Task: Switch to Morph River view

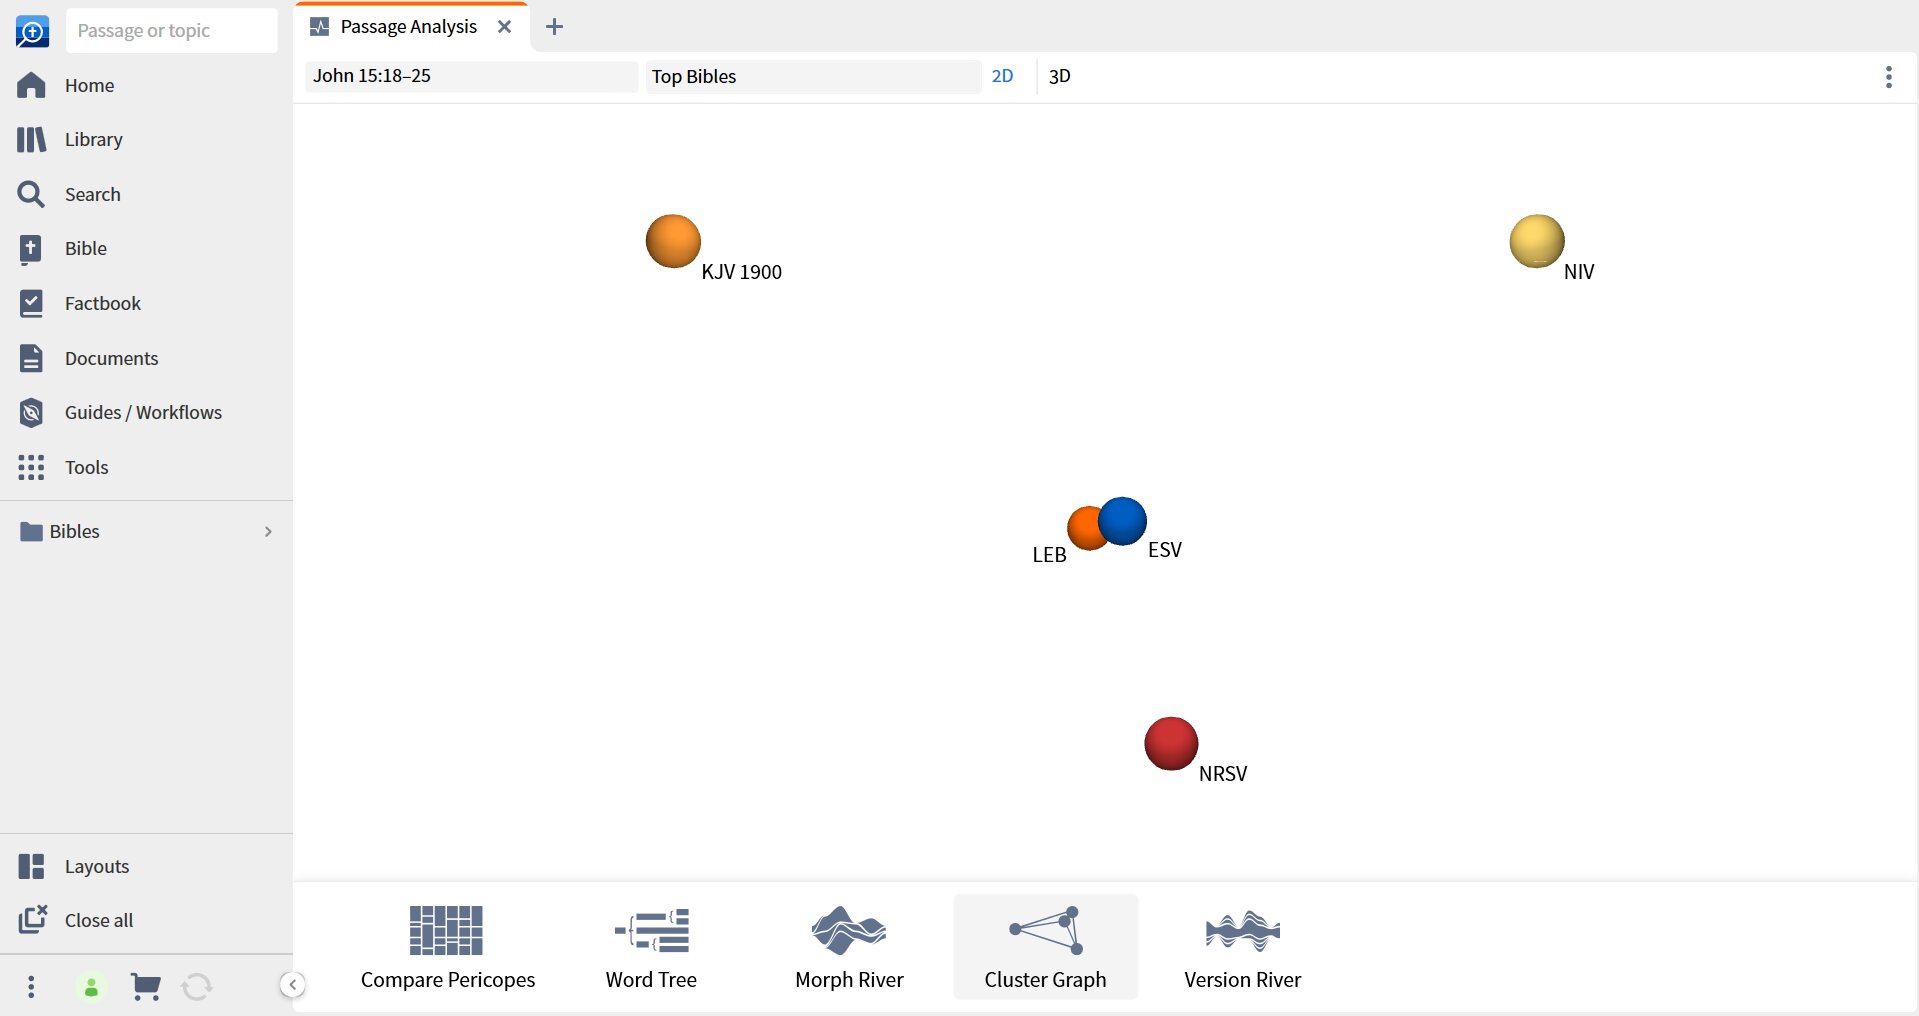Action: click(x=849, y=947)
